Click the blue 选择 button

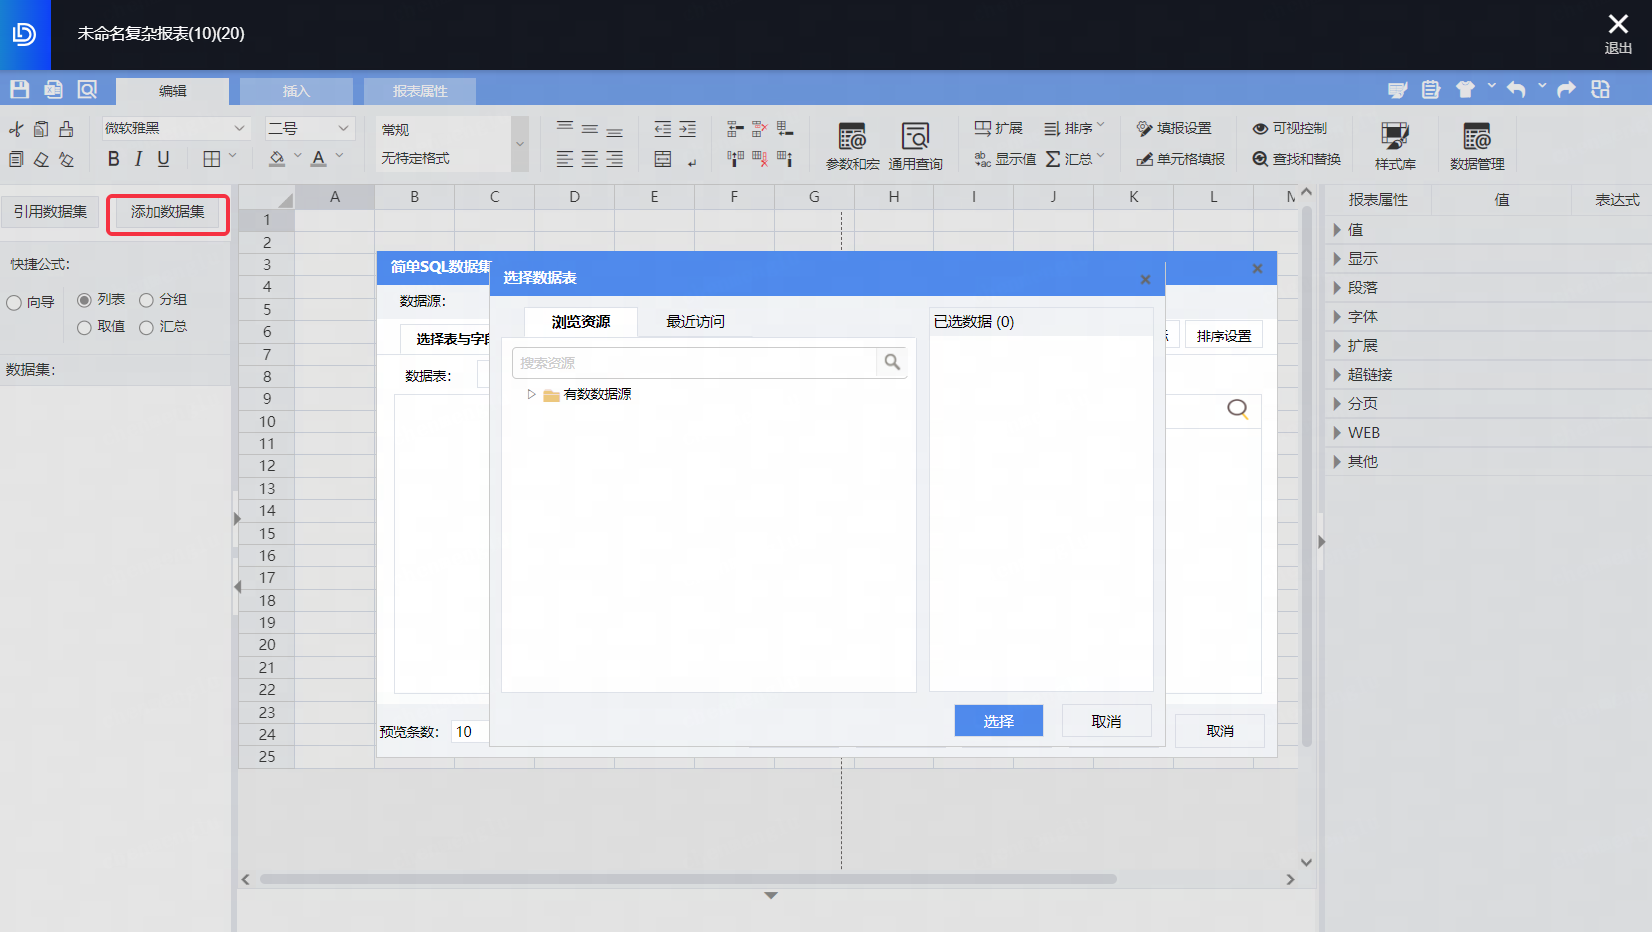(x=998, y=721)
